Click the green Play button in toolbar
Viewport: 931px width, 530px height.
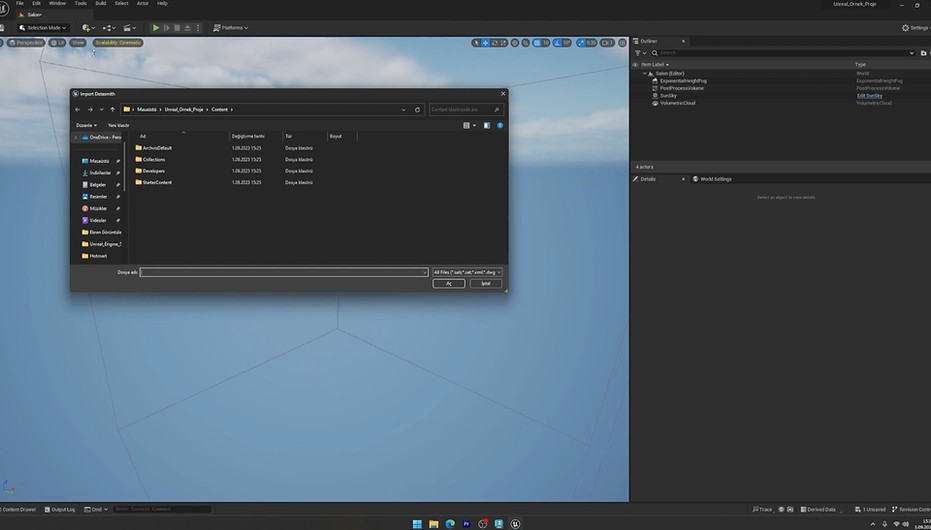tap(156, 28)
